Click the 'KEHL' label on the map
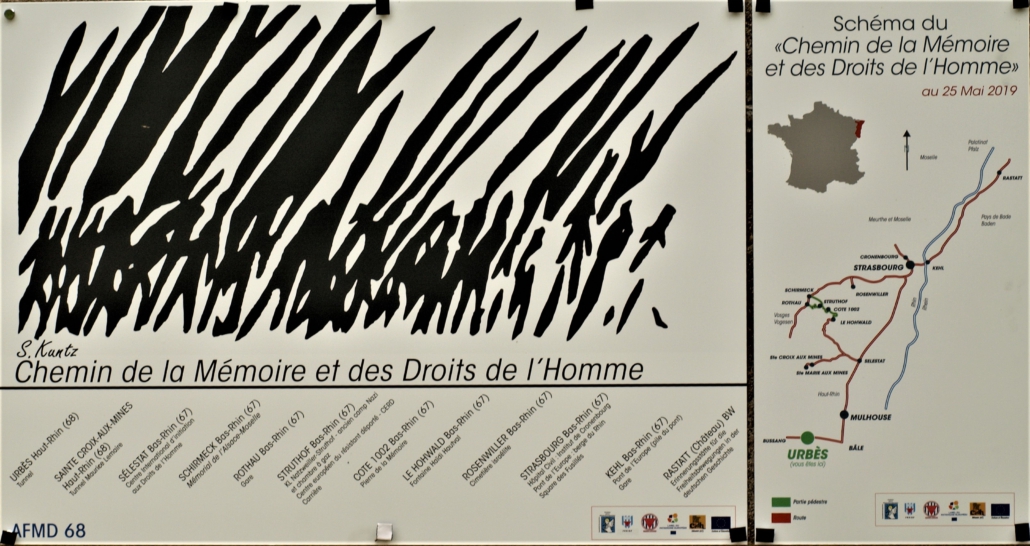The width and height of the screenshot is (1030, 546). 938,268
